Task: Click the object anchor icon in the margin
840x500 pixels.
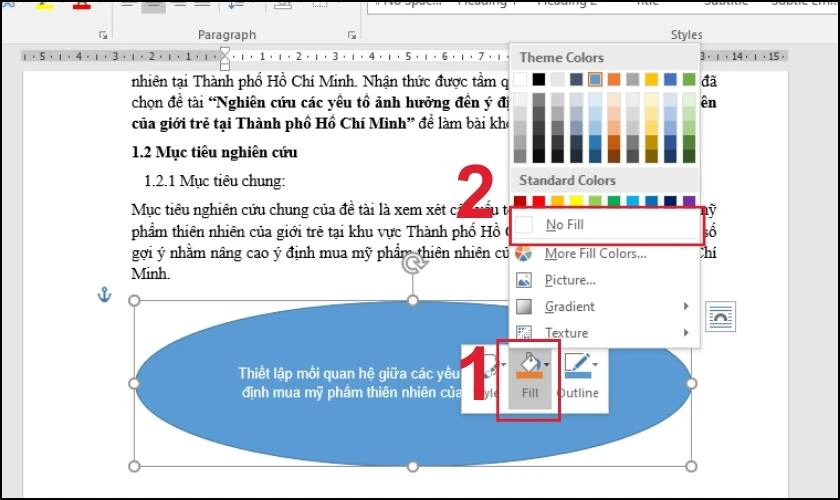Action: tap(104, 294)
